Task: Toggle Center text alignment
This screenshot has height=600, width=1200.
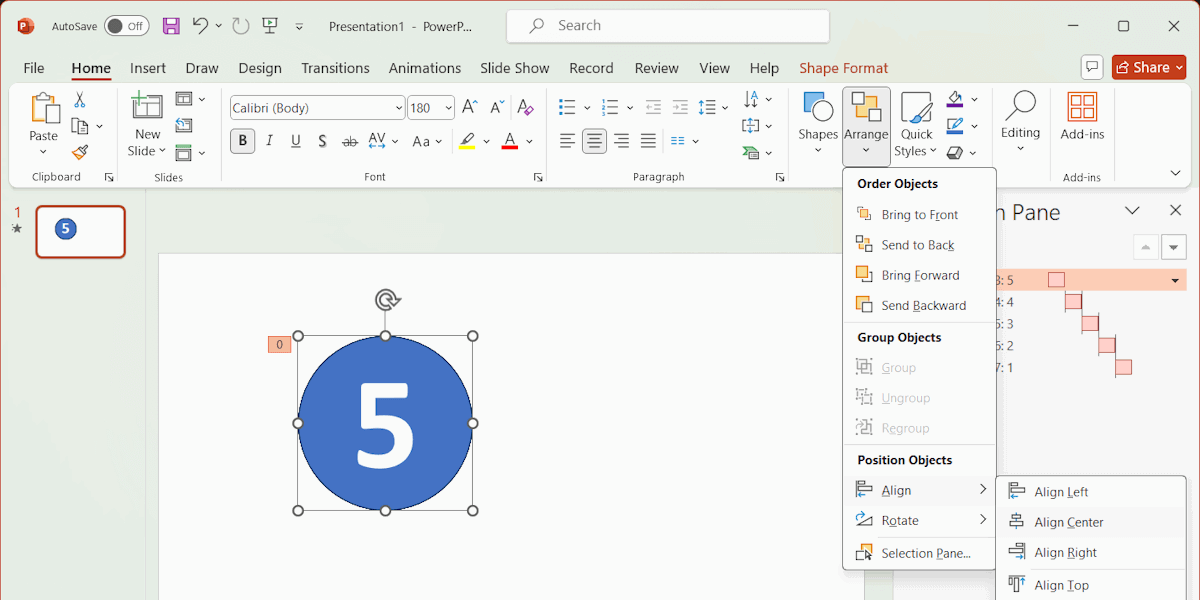Action: [x=594, y=141]
